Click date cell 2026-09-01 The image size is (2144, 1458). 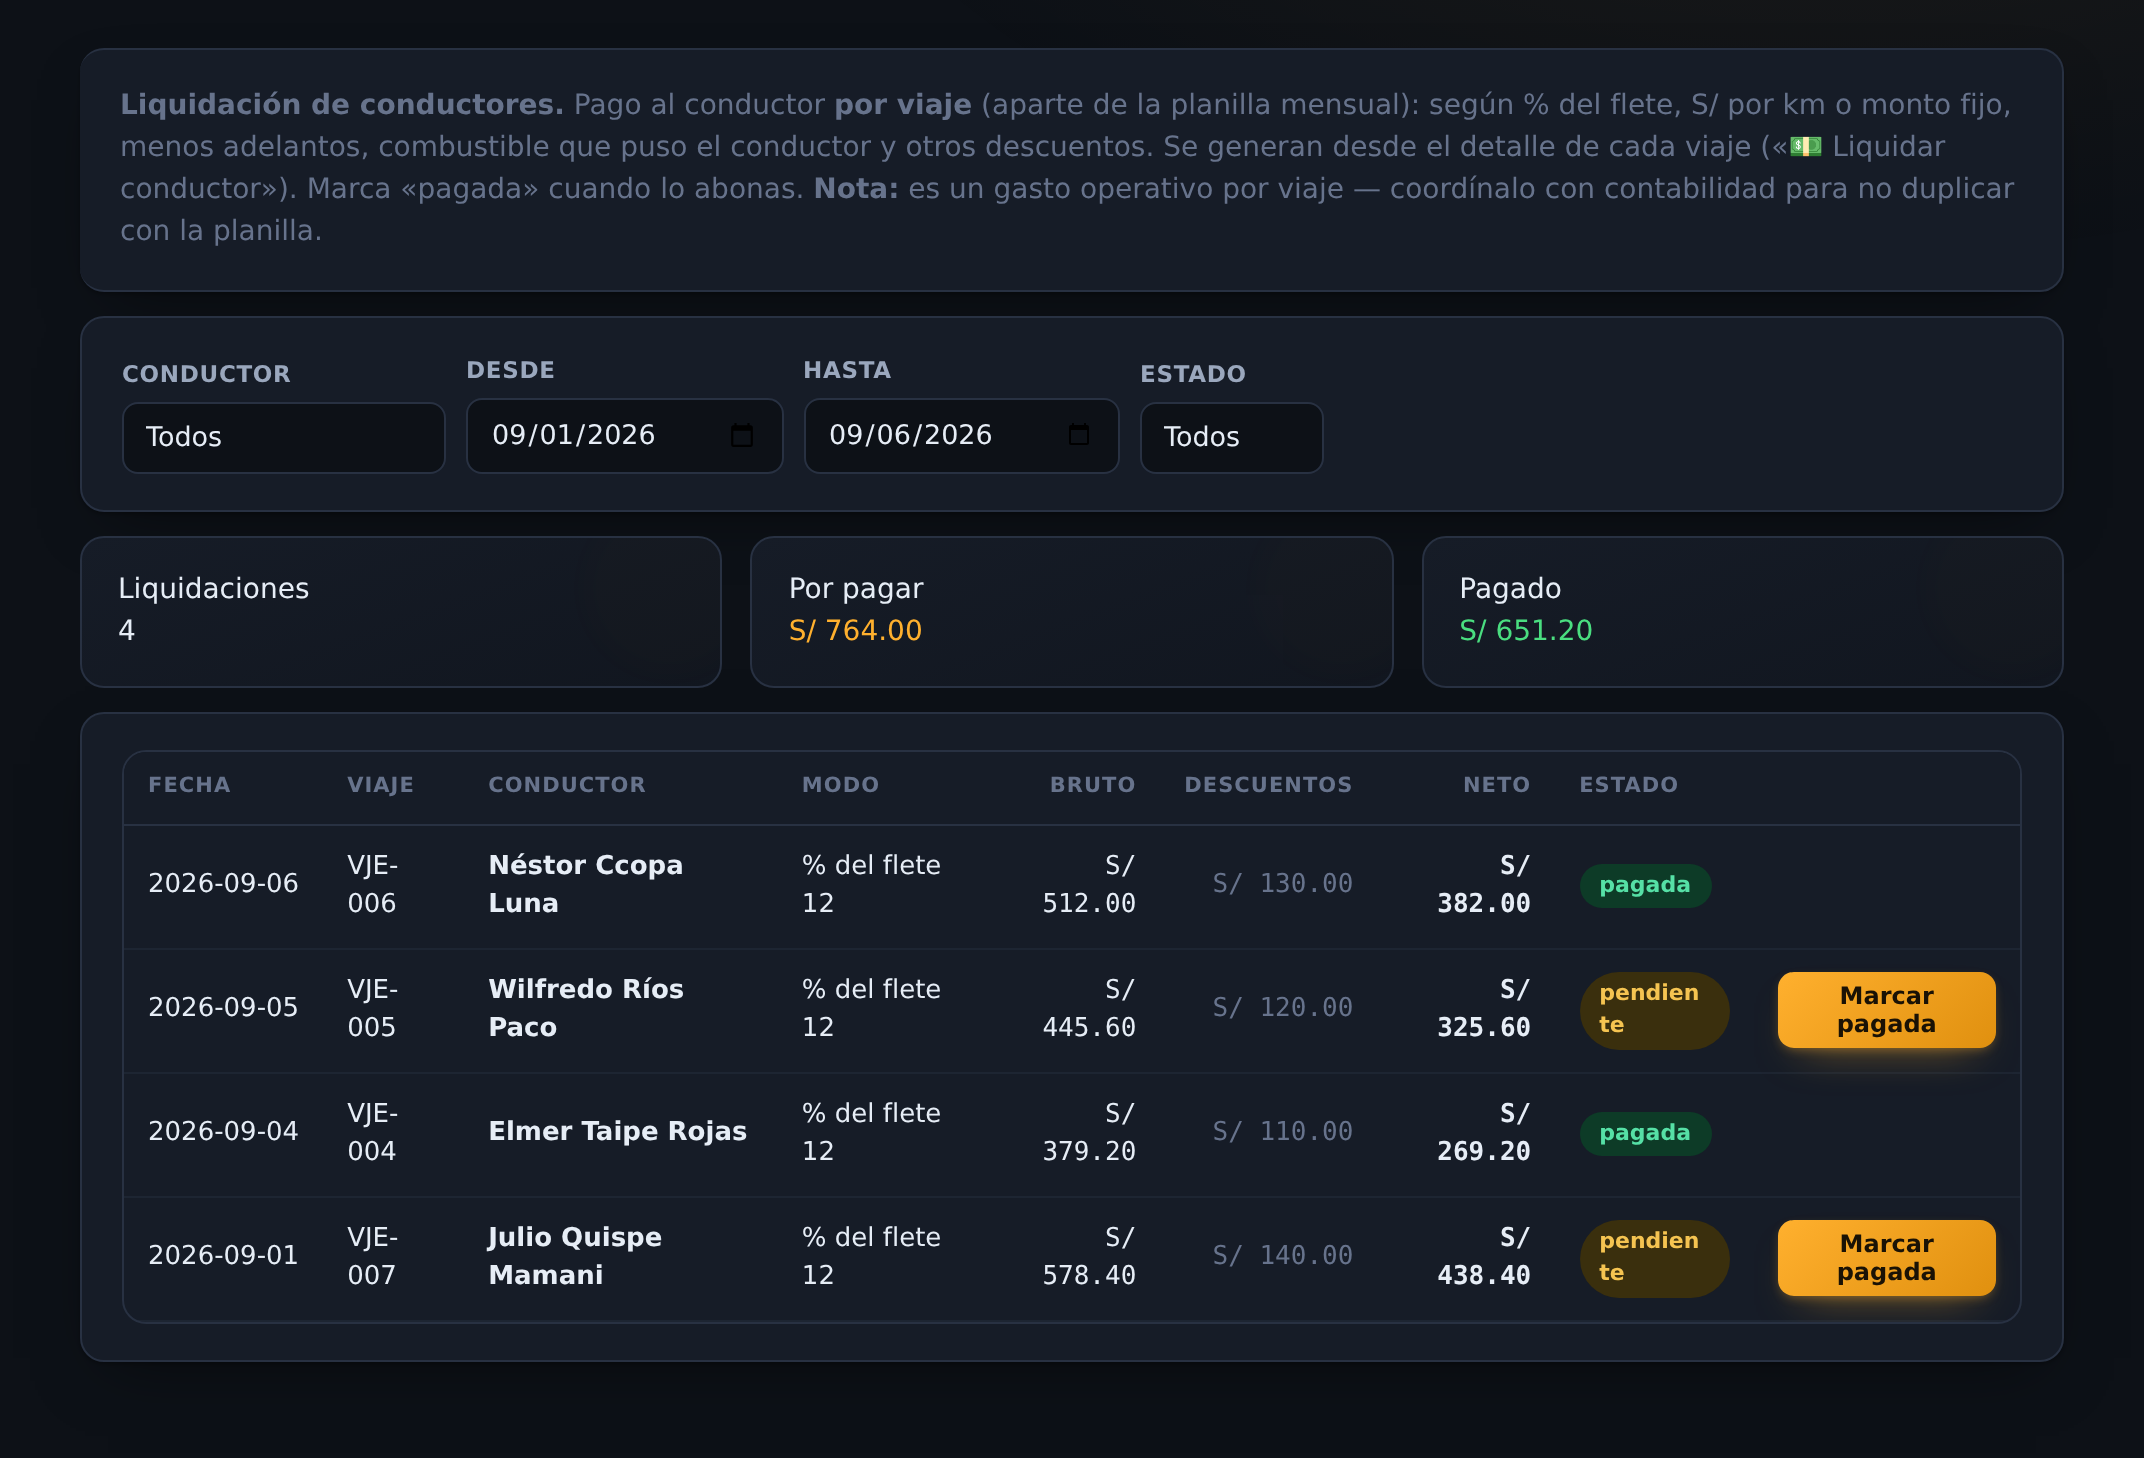223,1255
